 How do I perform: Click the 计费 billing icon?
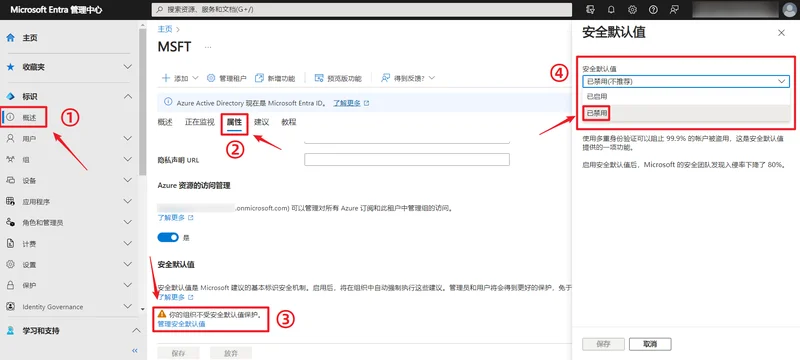tap(10, 244)
